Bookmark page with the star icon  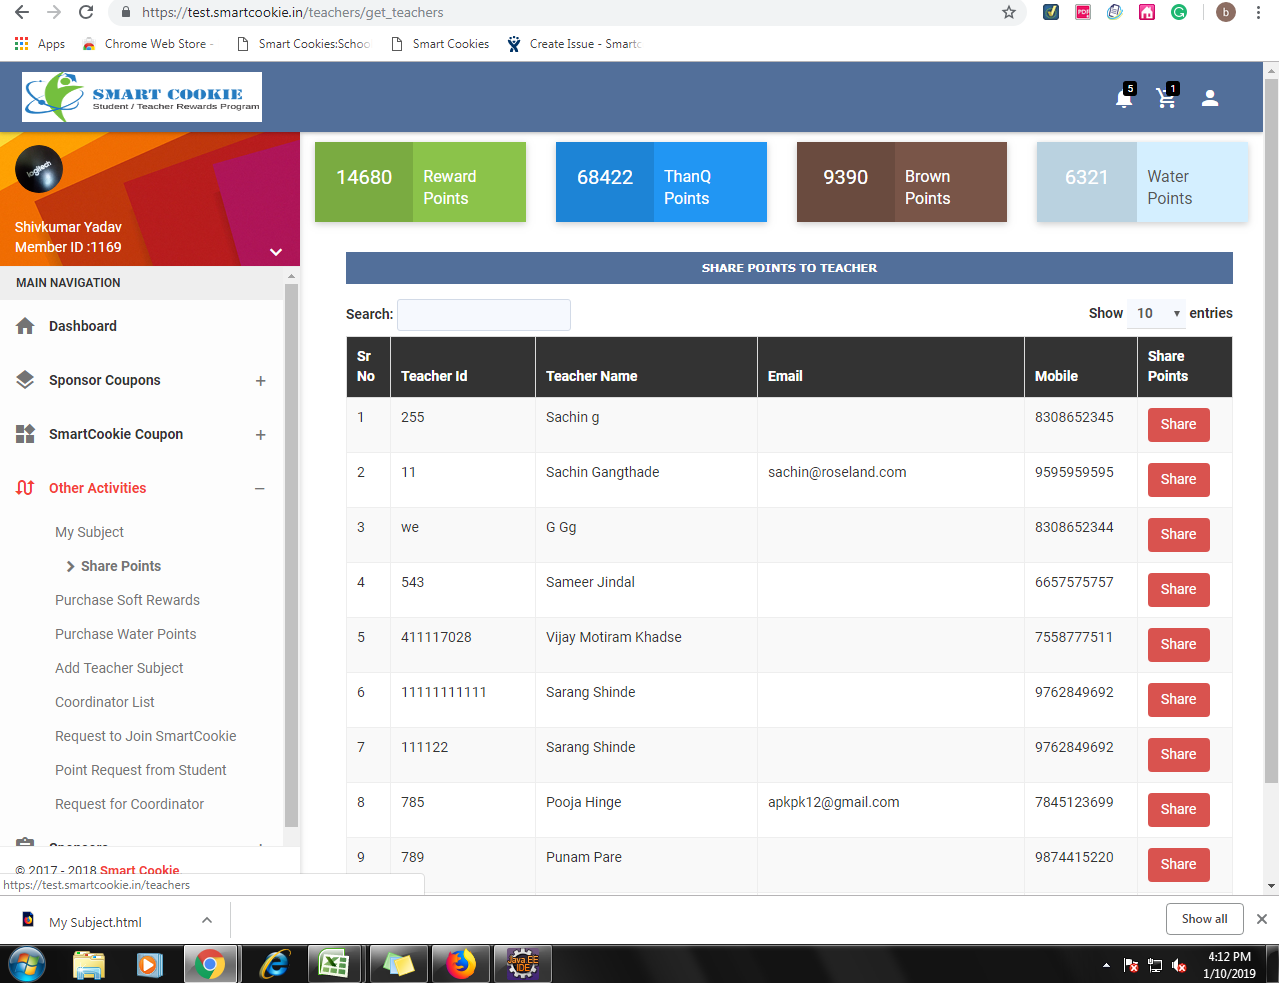1009,13
